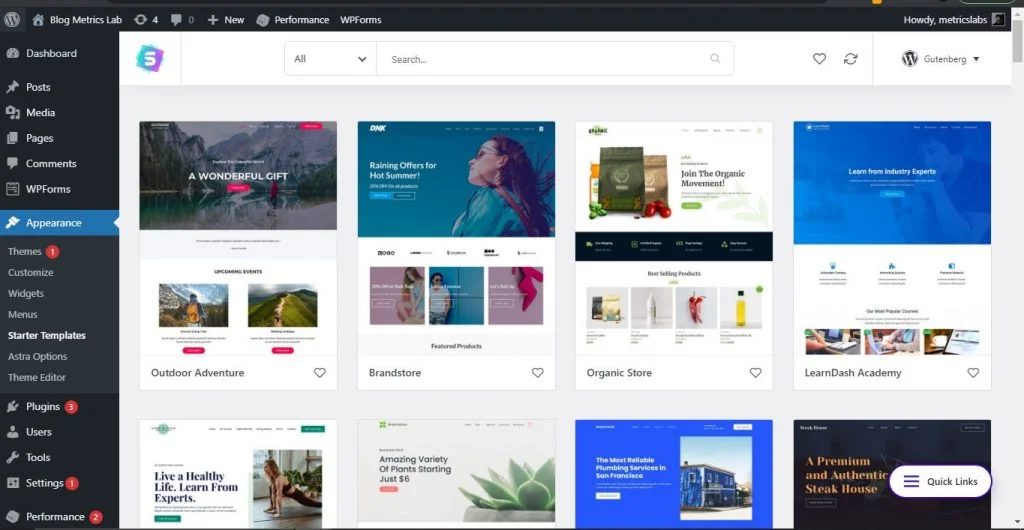Click WPForms icon in sidebar
Image resolution: width=1024 pixels, height=530 pixels.
pyautogui.click(x=12, y=189)
